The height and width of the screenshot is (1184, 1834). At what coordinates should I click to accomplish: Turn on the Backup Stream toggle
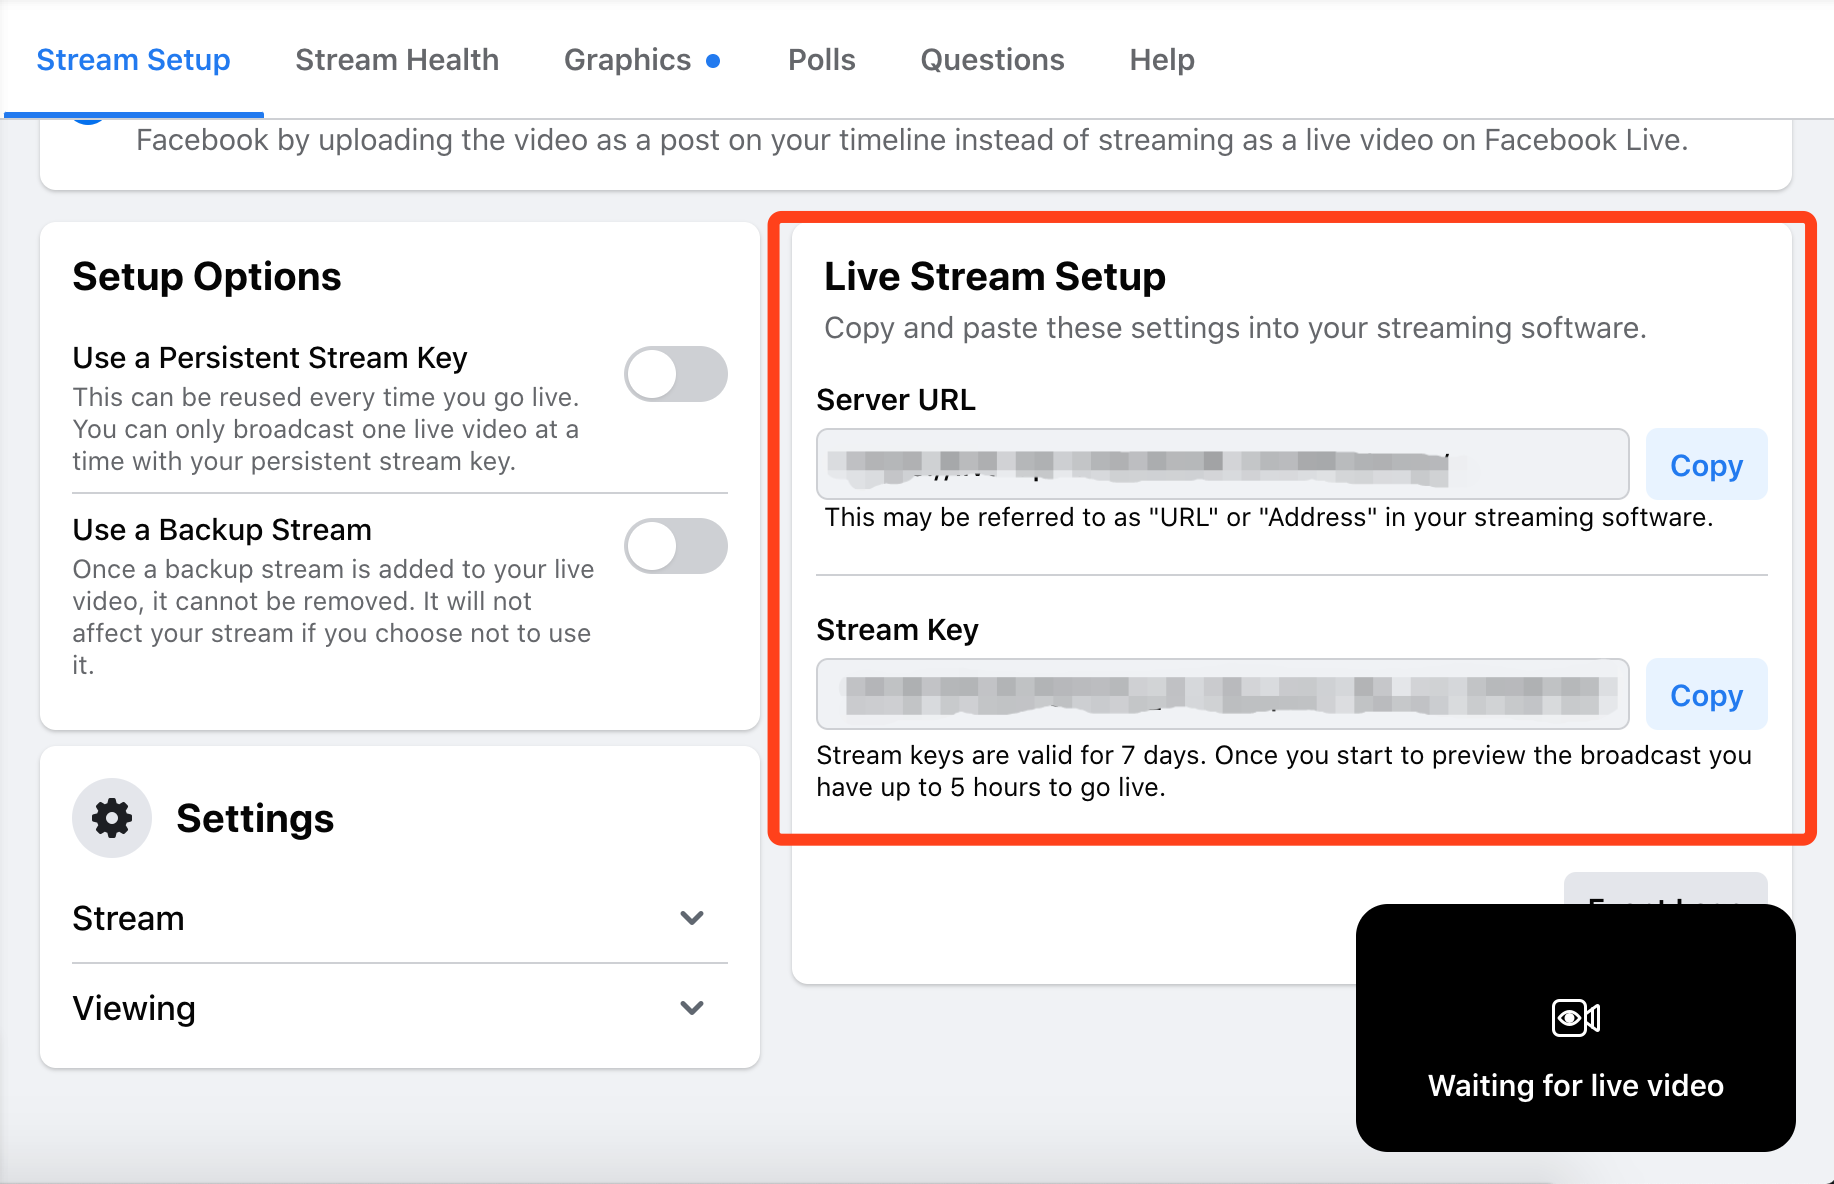point(676,546)
